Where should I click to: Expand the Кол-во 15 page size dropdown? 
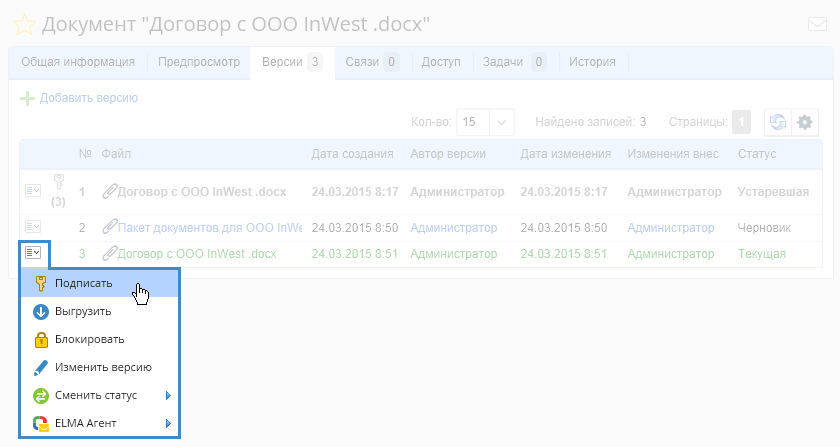click(503, 122)
